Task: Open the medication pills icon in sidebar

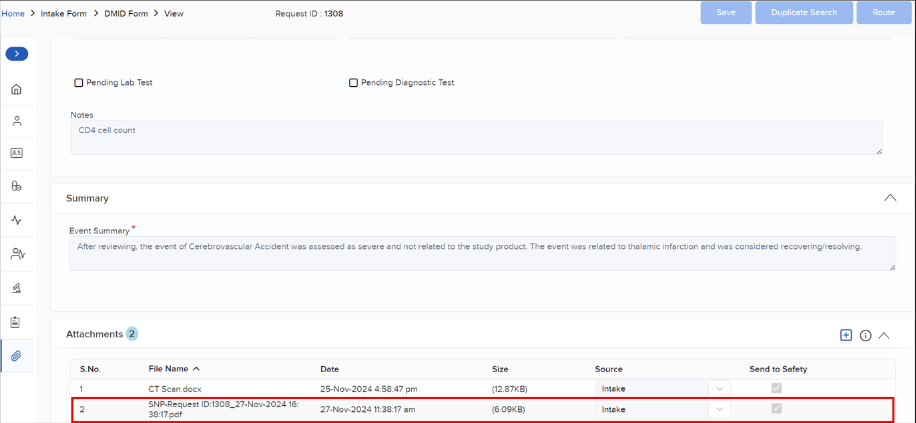Action: [16, 186]
